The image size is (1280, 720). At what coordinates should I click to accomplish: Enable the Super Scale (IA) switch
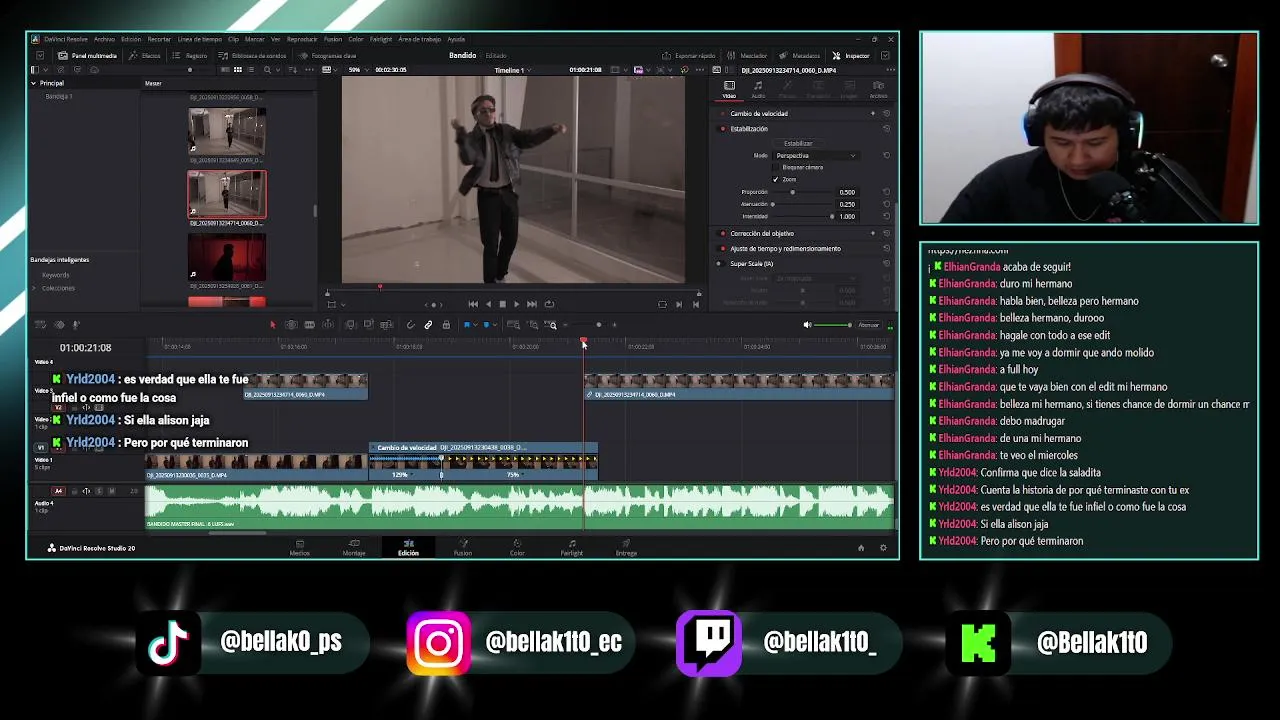coord(718,264)
